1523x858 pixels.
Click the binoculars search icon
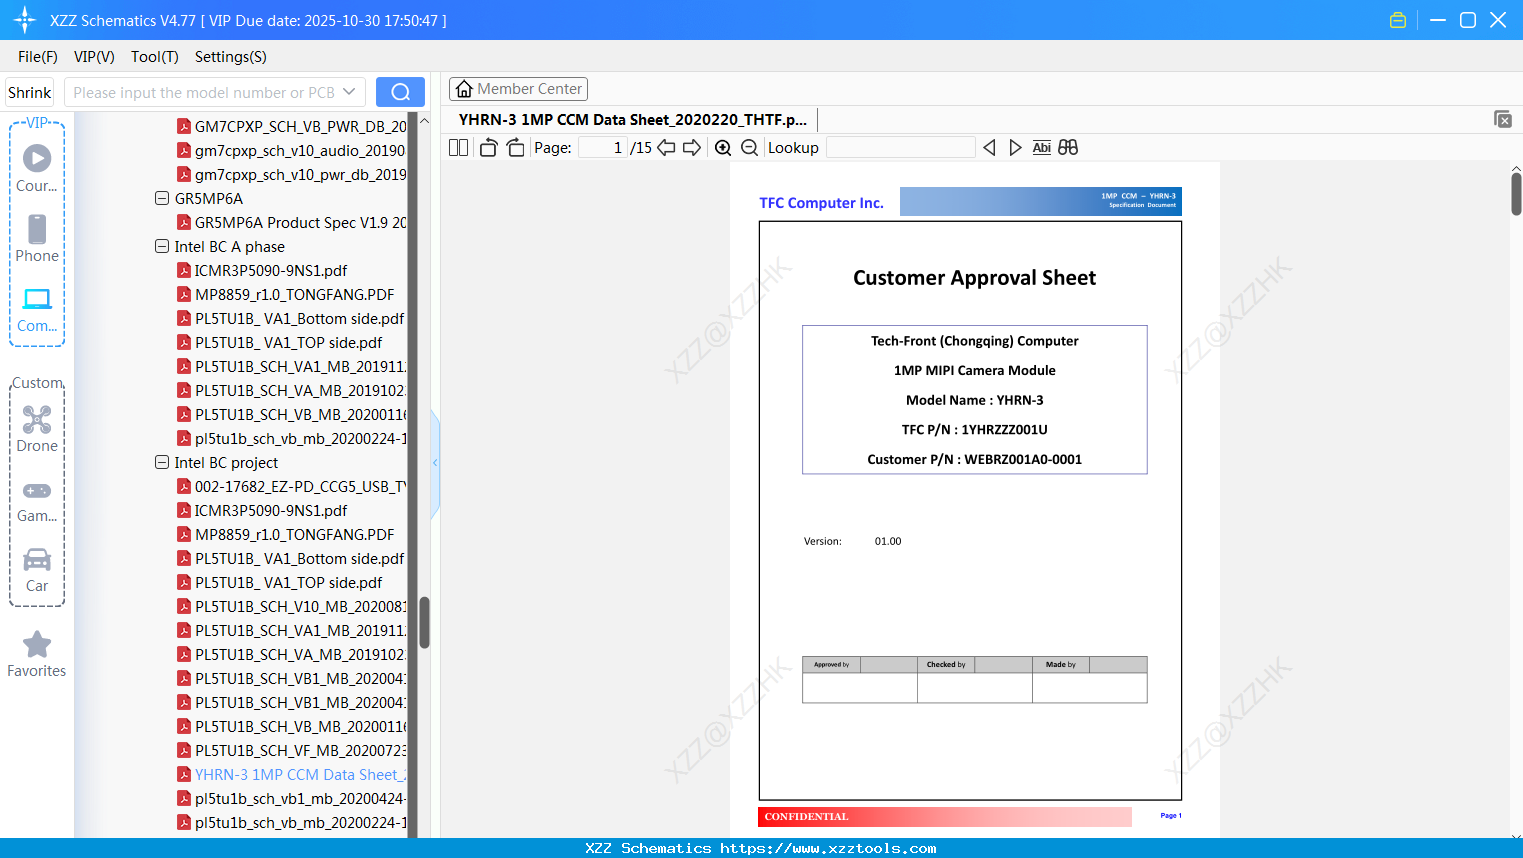[1068, 148]
